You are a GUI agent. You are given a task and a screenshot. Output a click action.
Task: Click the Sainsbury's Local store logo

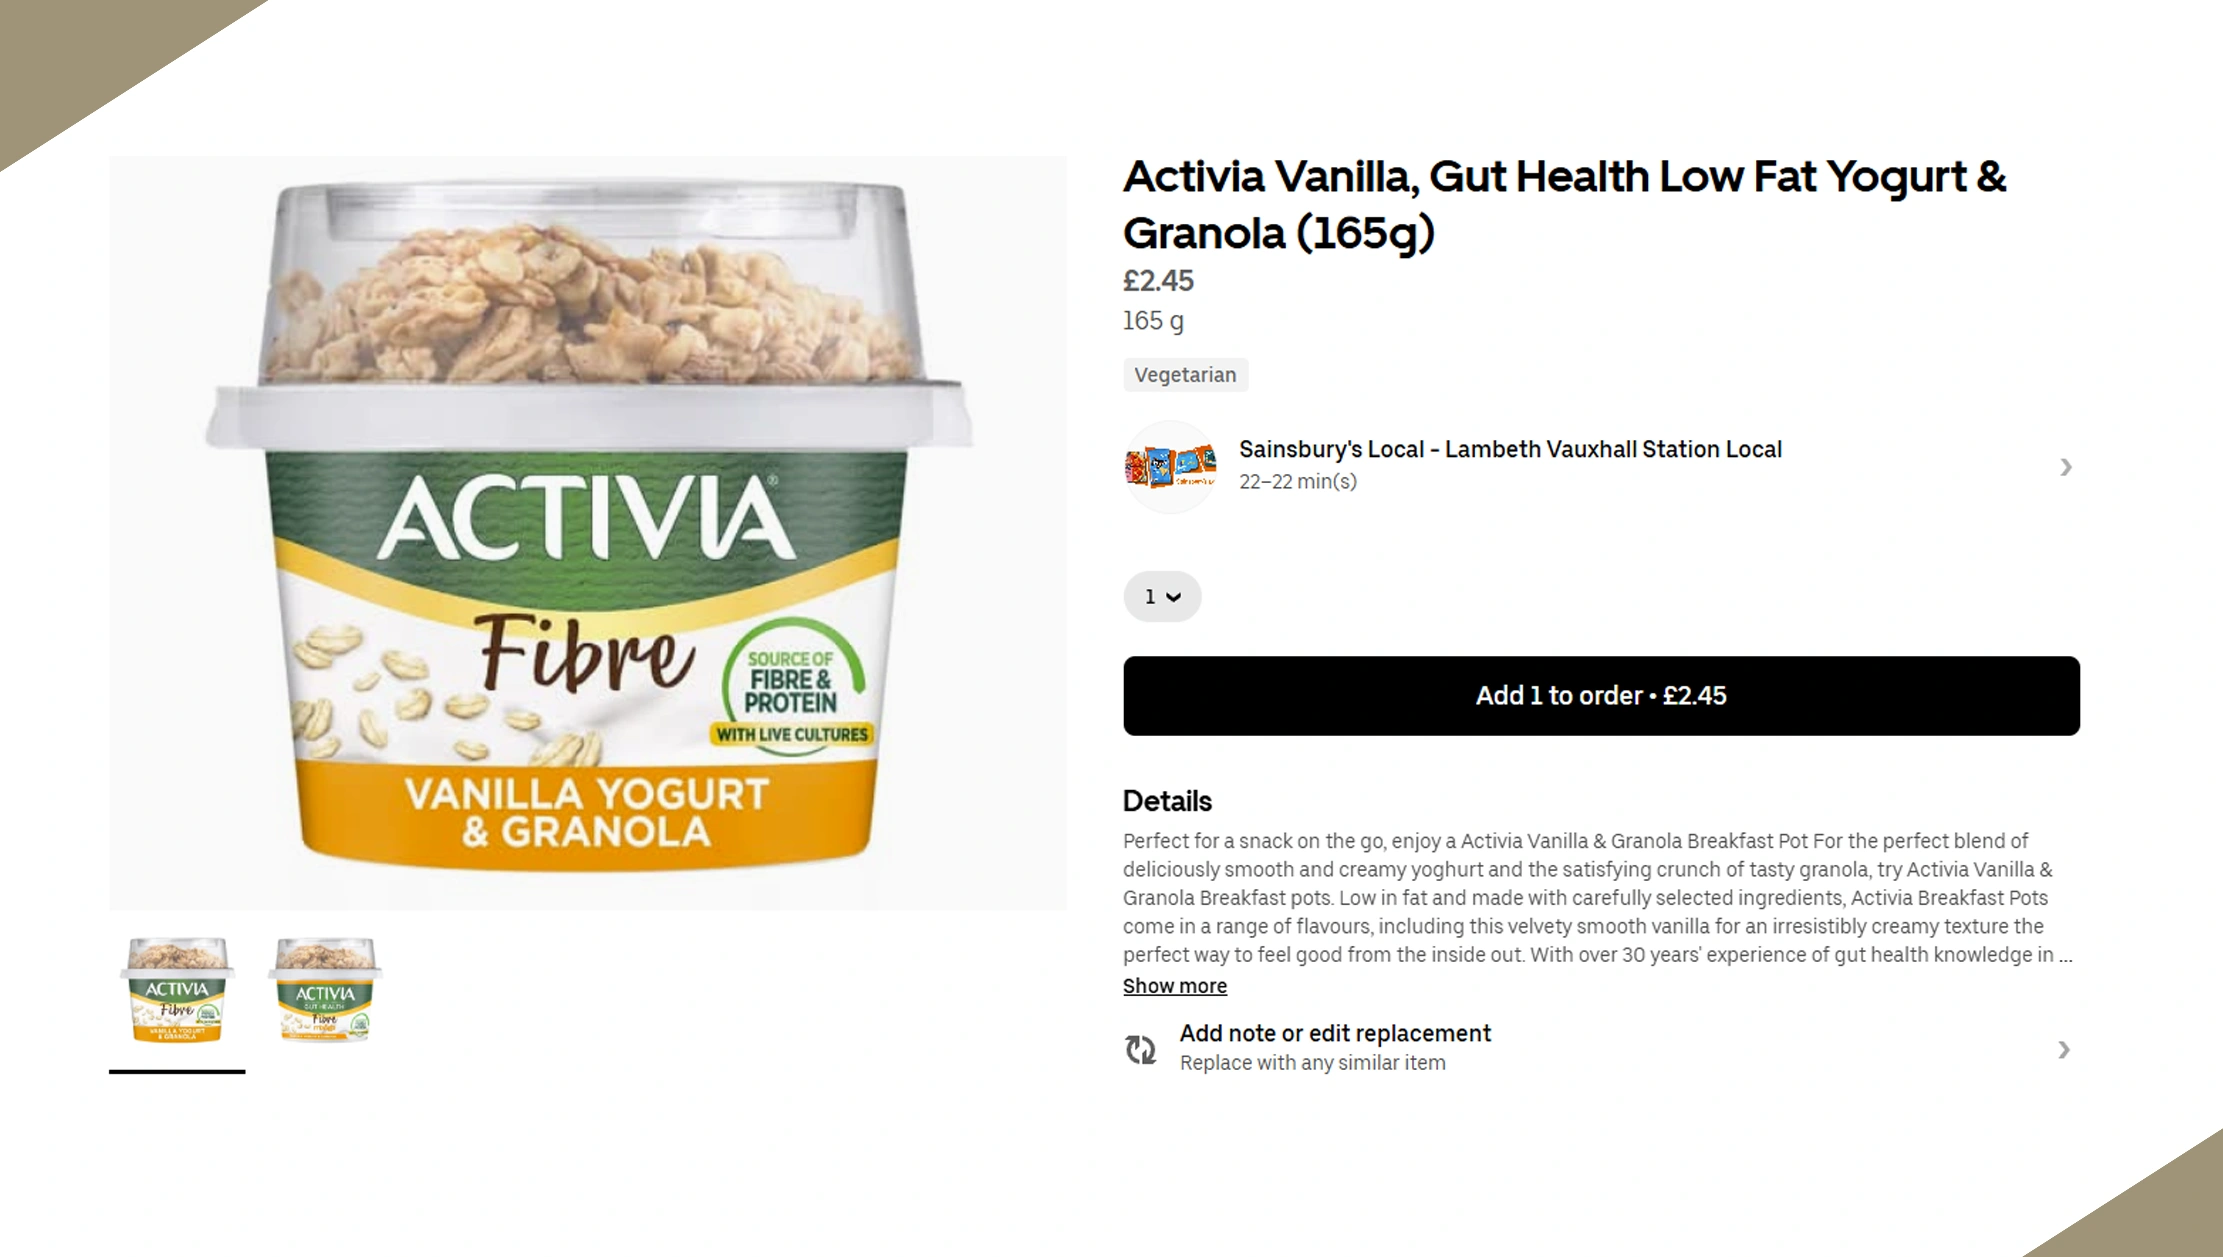(x=1170, y=467)
